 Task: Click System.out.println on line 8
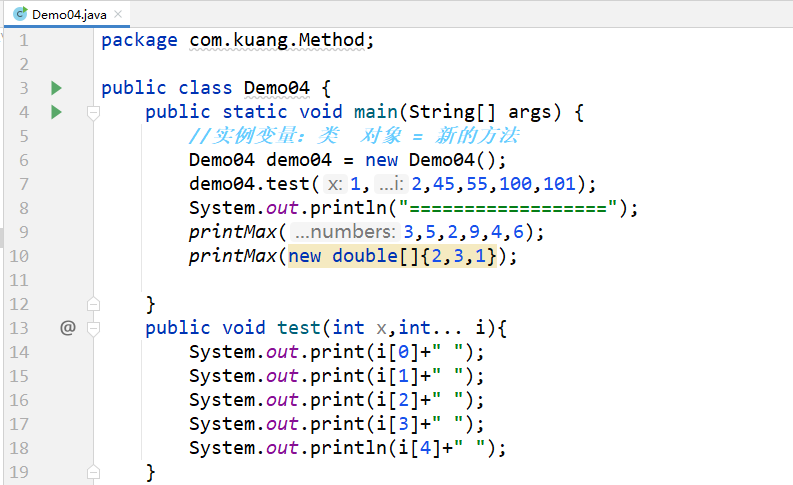coord(288,208)
